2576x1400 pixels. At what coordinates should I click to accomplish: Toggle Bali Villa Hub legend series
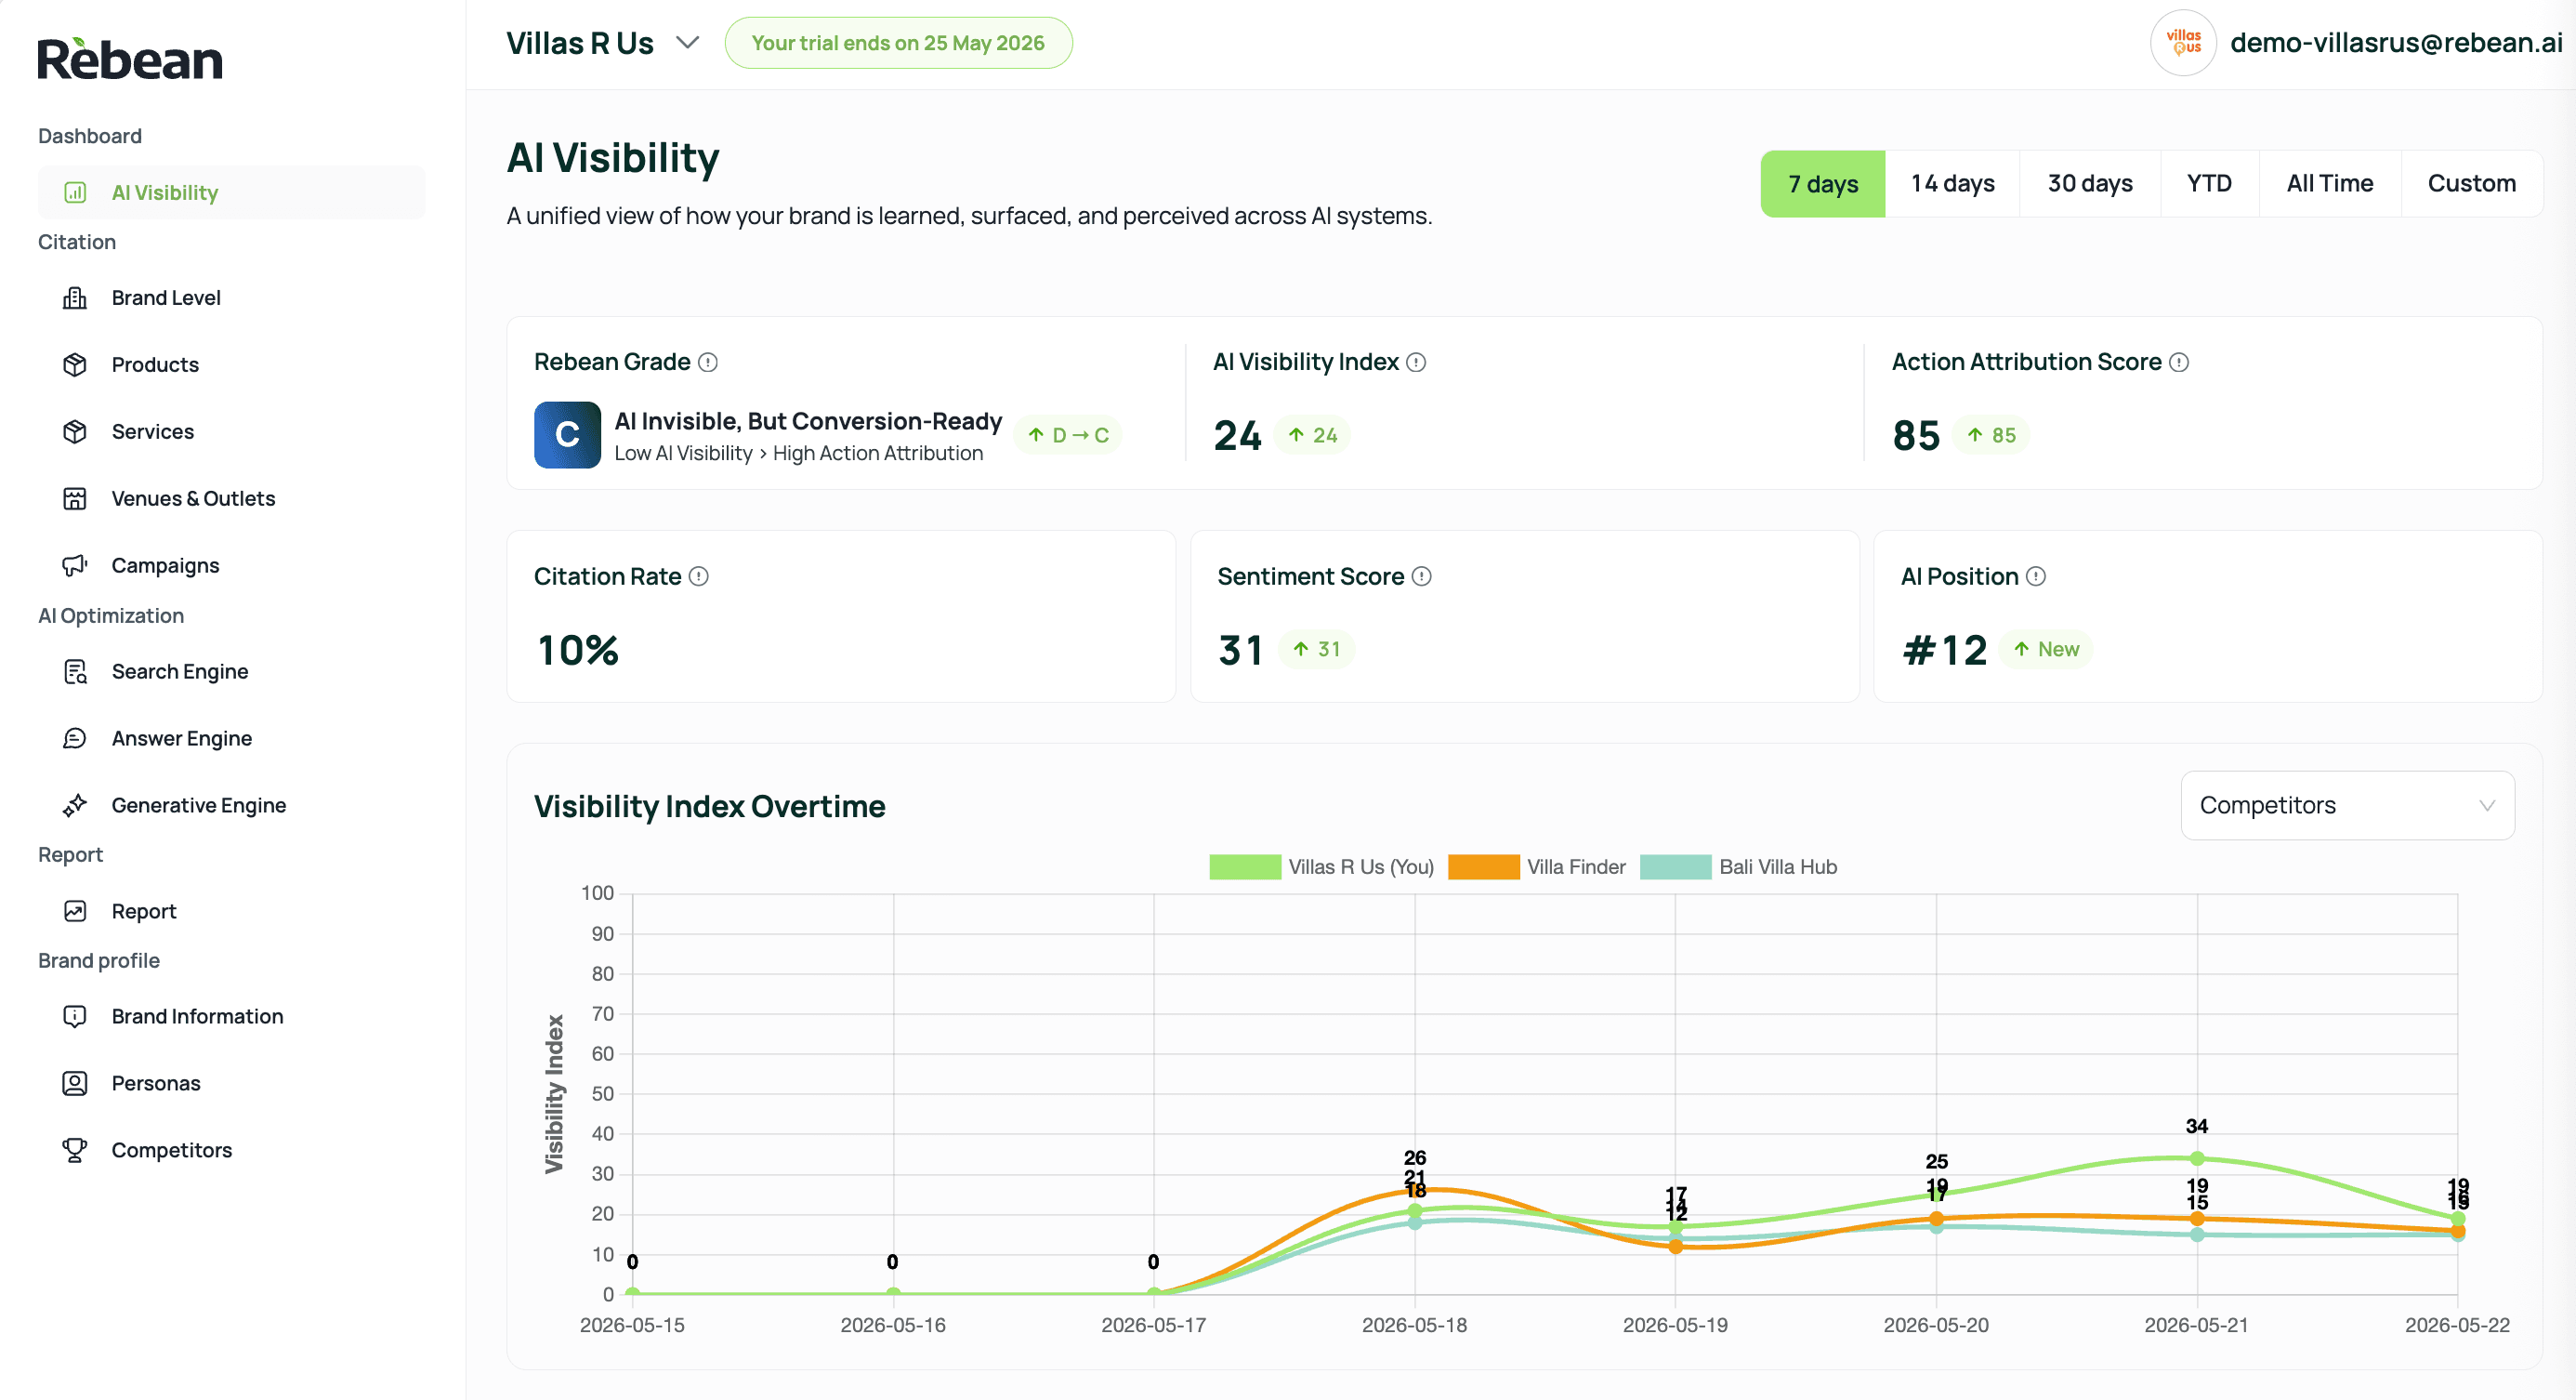(x=1738, y=867)
